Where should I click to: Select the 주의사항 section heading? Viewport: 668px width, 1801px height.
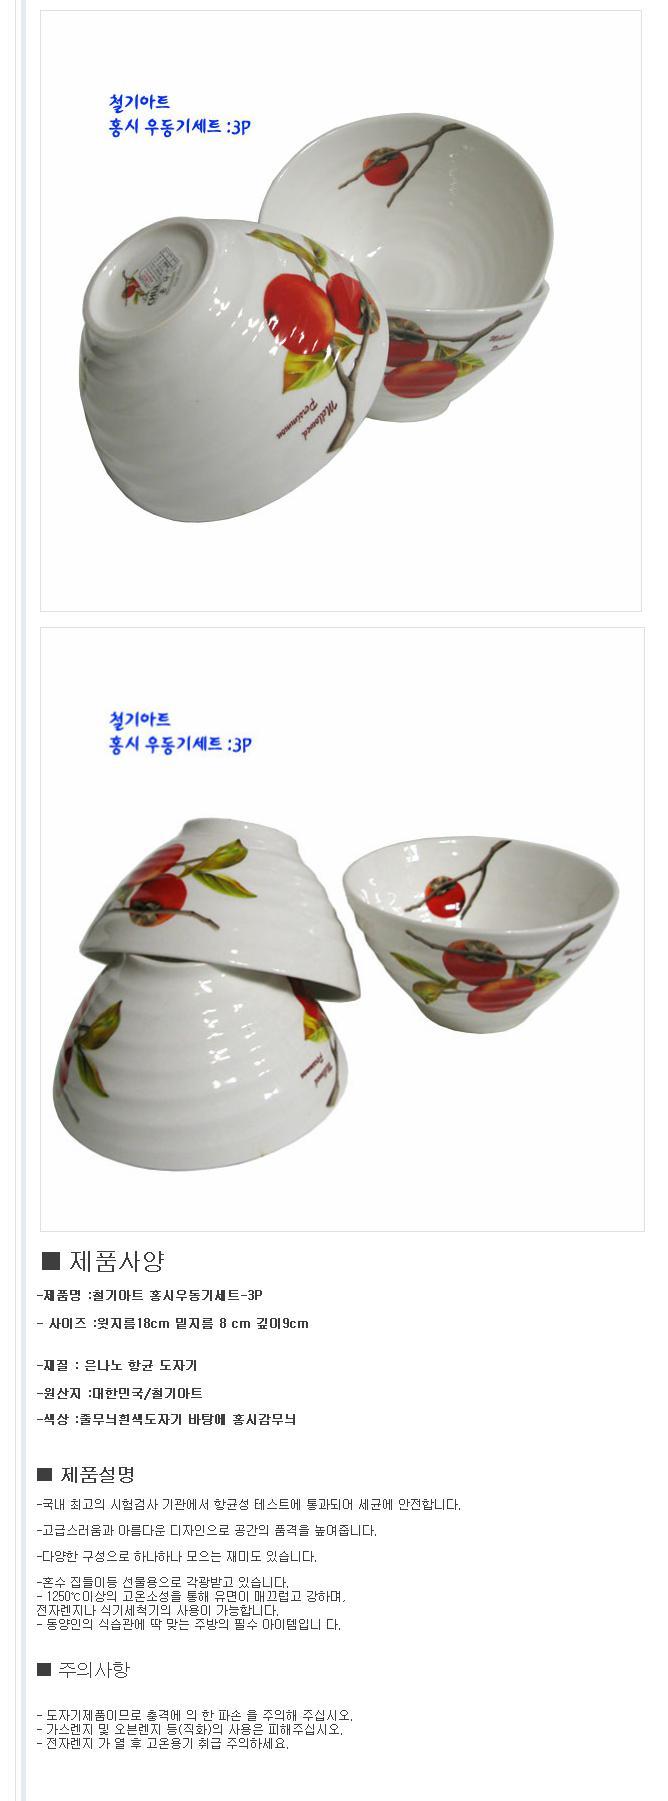click(95, 1669)
